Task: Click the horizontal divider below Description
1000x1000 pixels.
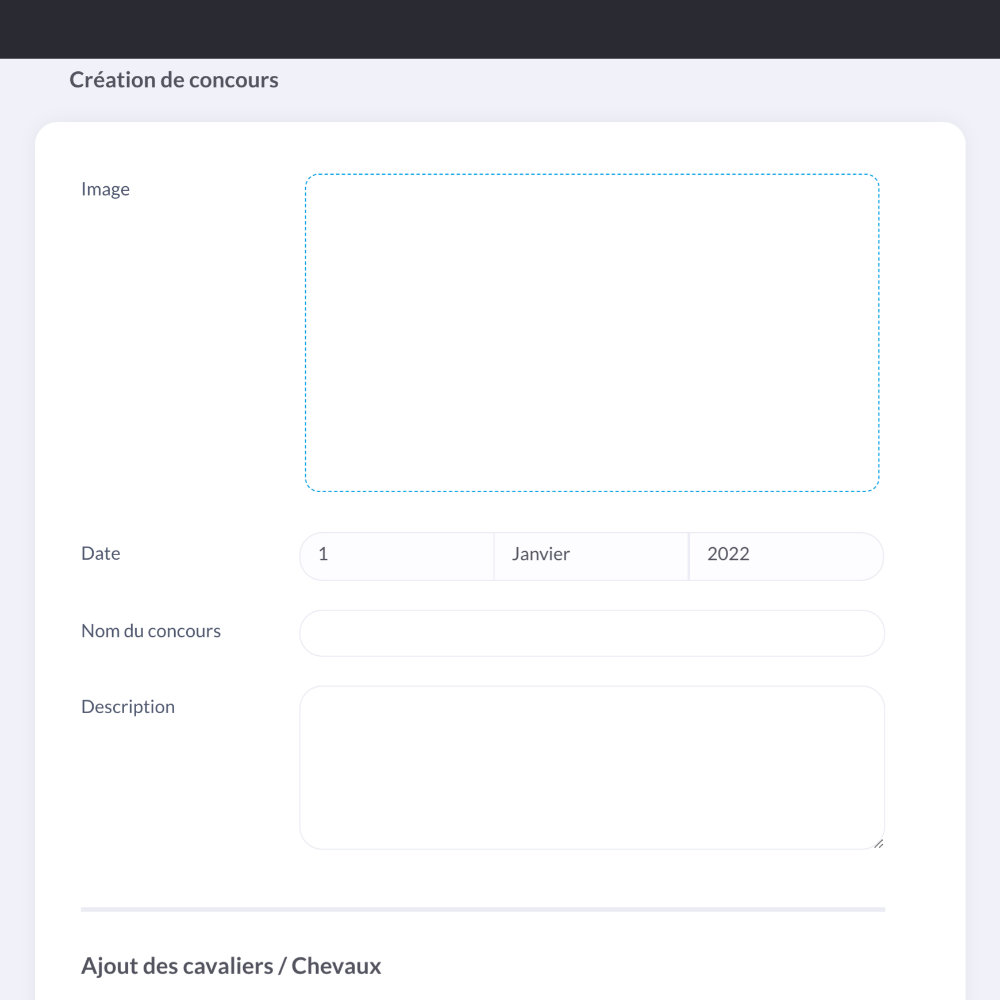Action: [x=483, y=909]
